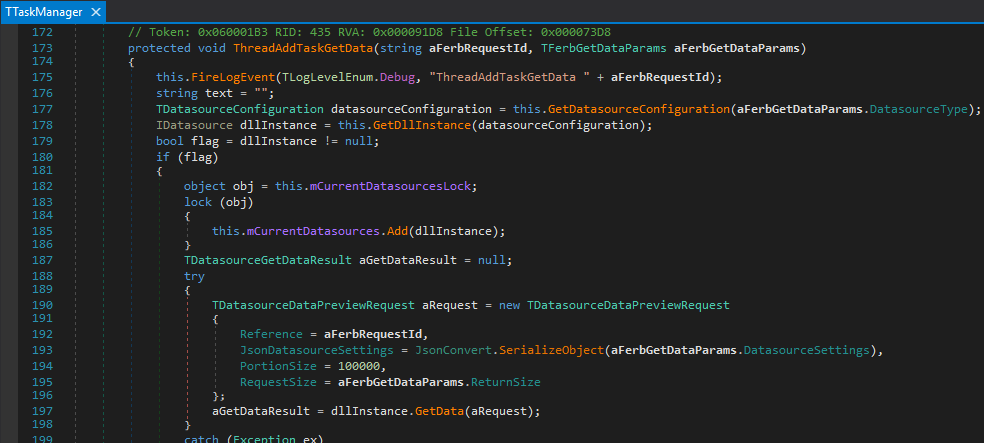Image resolution: width=984 pixels, height=443 pixels.
Task: Click DatasourceSettings property ending line 193
Action: click(806, 350)
